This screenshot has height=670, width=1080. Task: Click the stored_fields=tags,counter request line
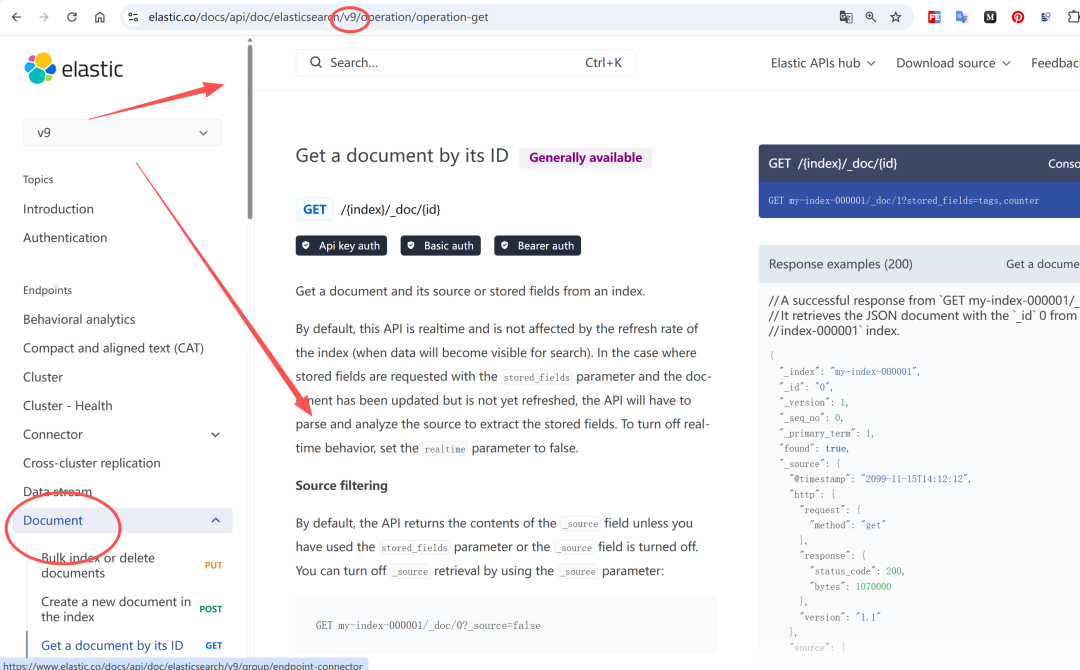(x=904, y=201)
